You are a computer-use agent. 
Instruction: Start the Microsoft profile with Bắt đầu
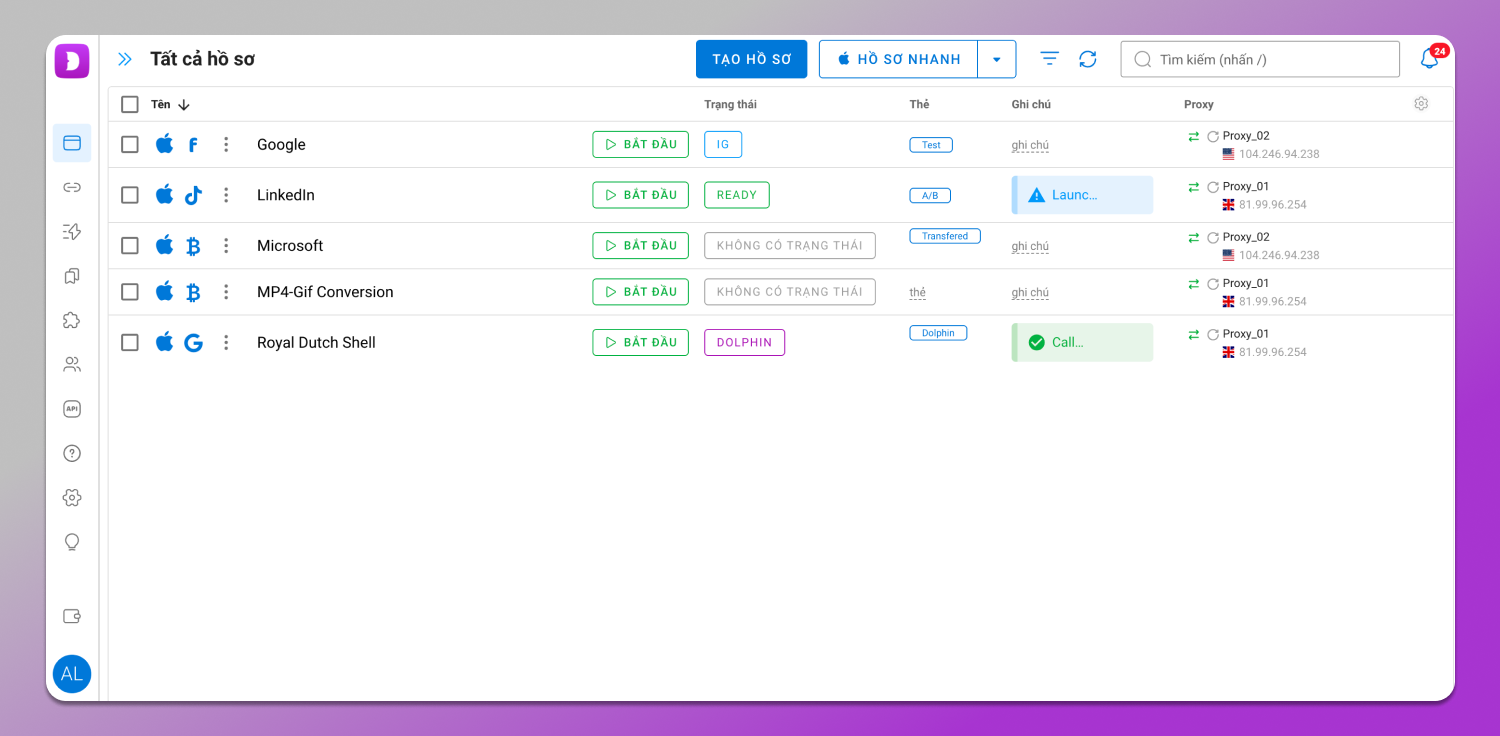640,246
